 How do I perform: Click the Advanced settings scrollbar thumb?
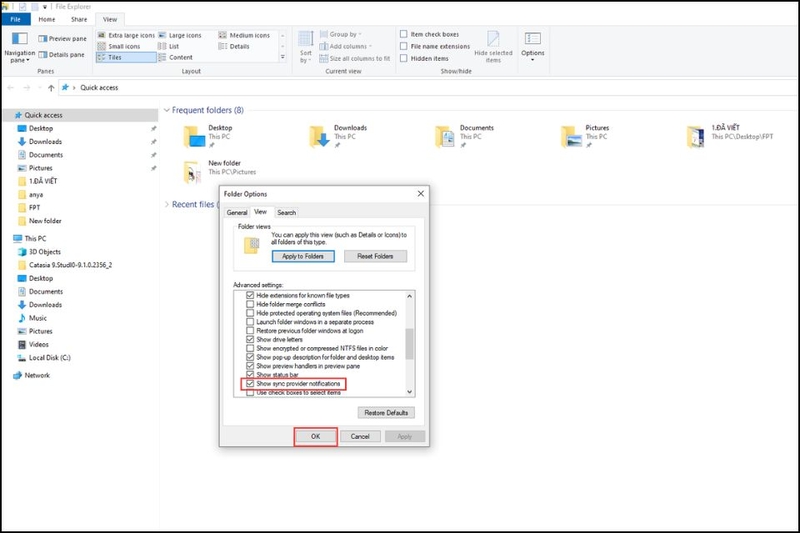pyautogui.click(x=409, y=344)
